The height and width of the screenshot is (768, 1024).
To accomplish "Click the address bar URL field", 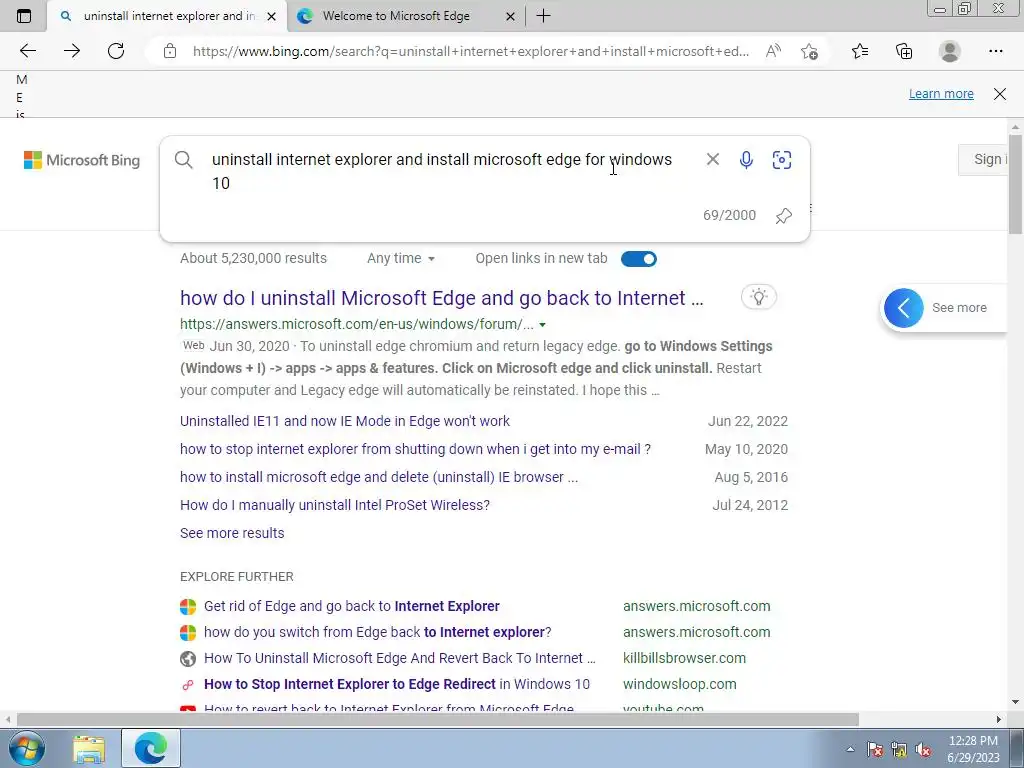I will click(470, 51).
